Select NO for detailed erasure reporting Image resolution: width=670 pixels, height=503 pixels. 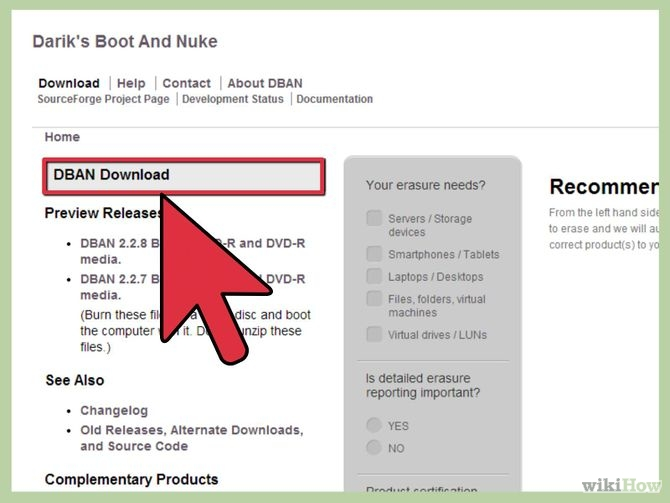pyautogui.click(x=374, y=447)
